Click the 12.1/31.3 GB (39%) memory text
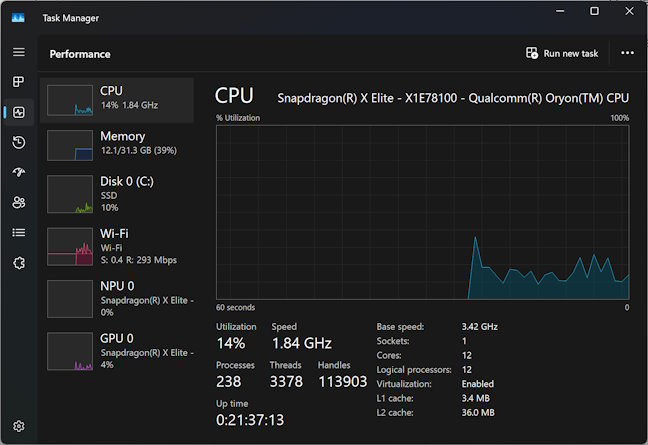 pos(138,150)
